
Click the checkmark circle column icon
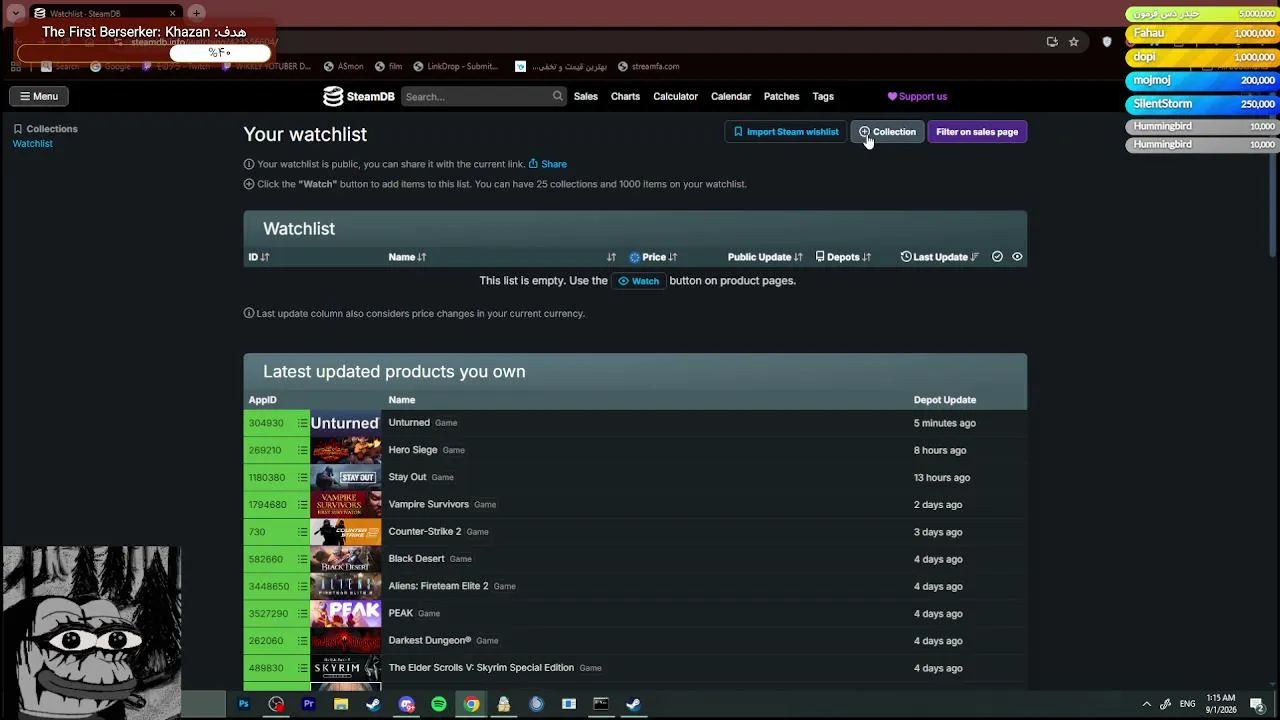click(x=997, y=257)
